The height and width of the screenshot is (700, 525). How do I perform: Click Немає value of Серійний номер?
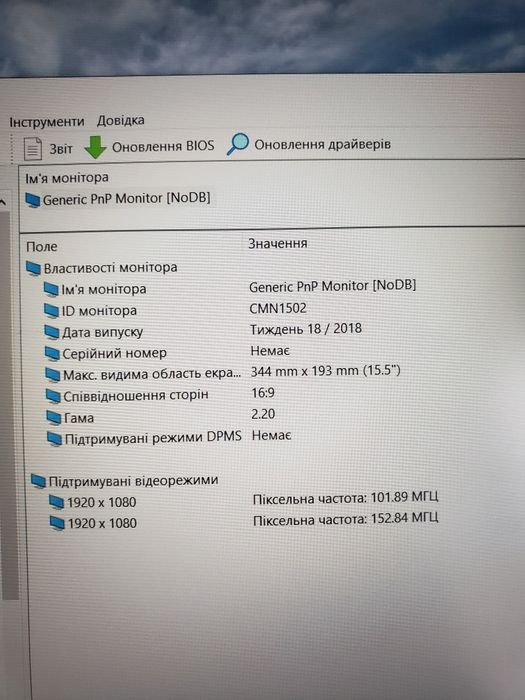click(x=270, y=351)
